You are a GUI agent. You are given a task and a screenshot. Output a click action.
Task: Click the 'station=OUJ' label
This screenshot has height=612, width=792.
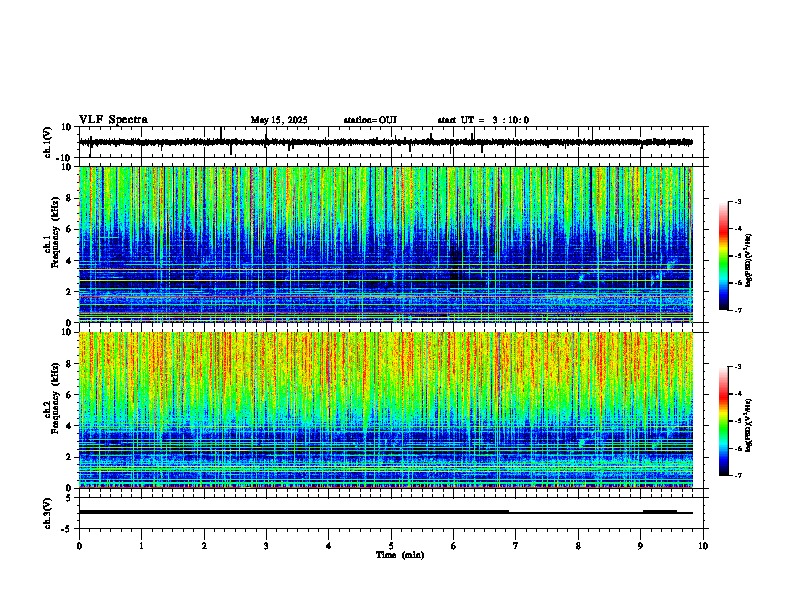tap(370, 120)
